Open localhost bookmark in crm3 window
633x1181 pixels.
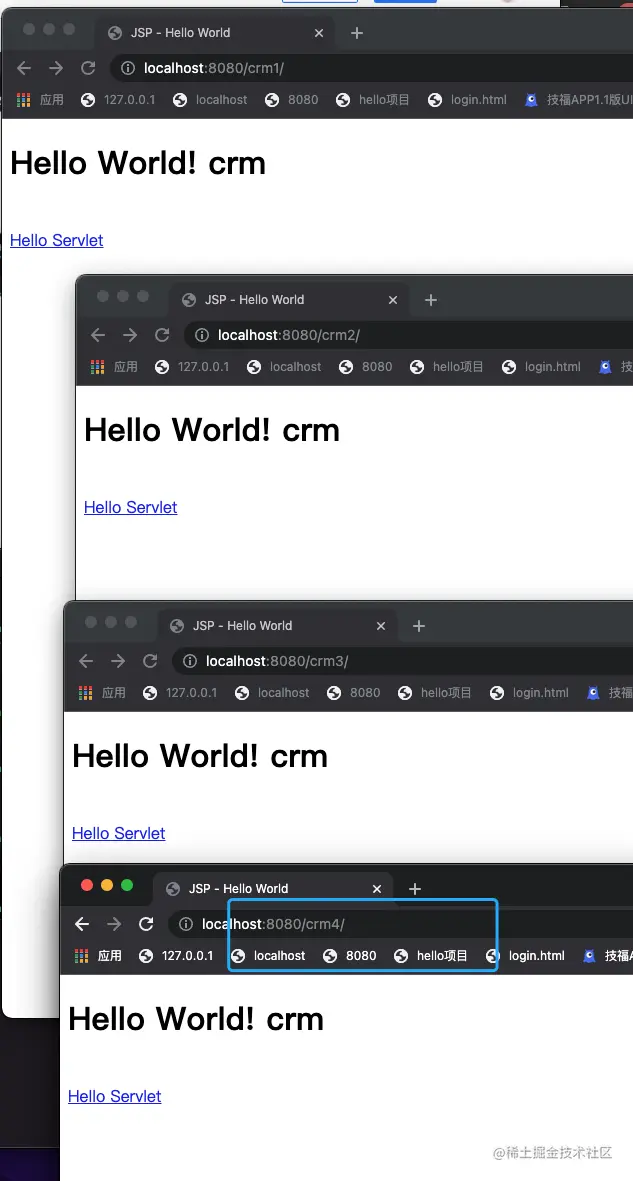coord(272,693)
